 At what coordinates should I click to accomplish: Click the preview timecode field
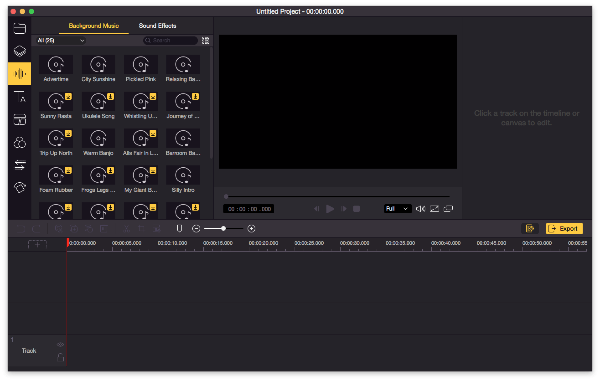click(x=248, y=209)
